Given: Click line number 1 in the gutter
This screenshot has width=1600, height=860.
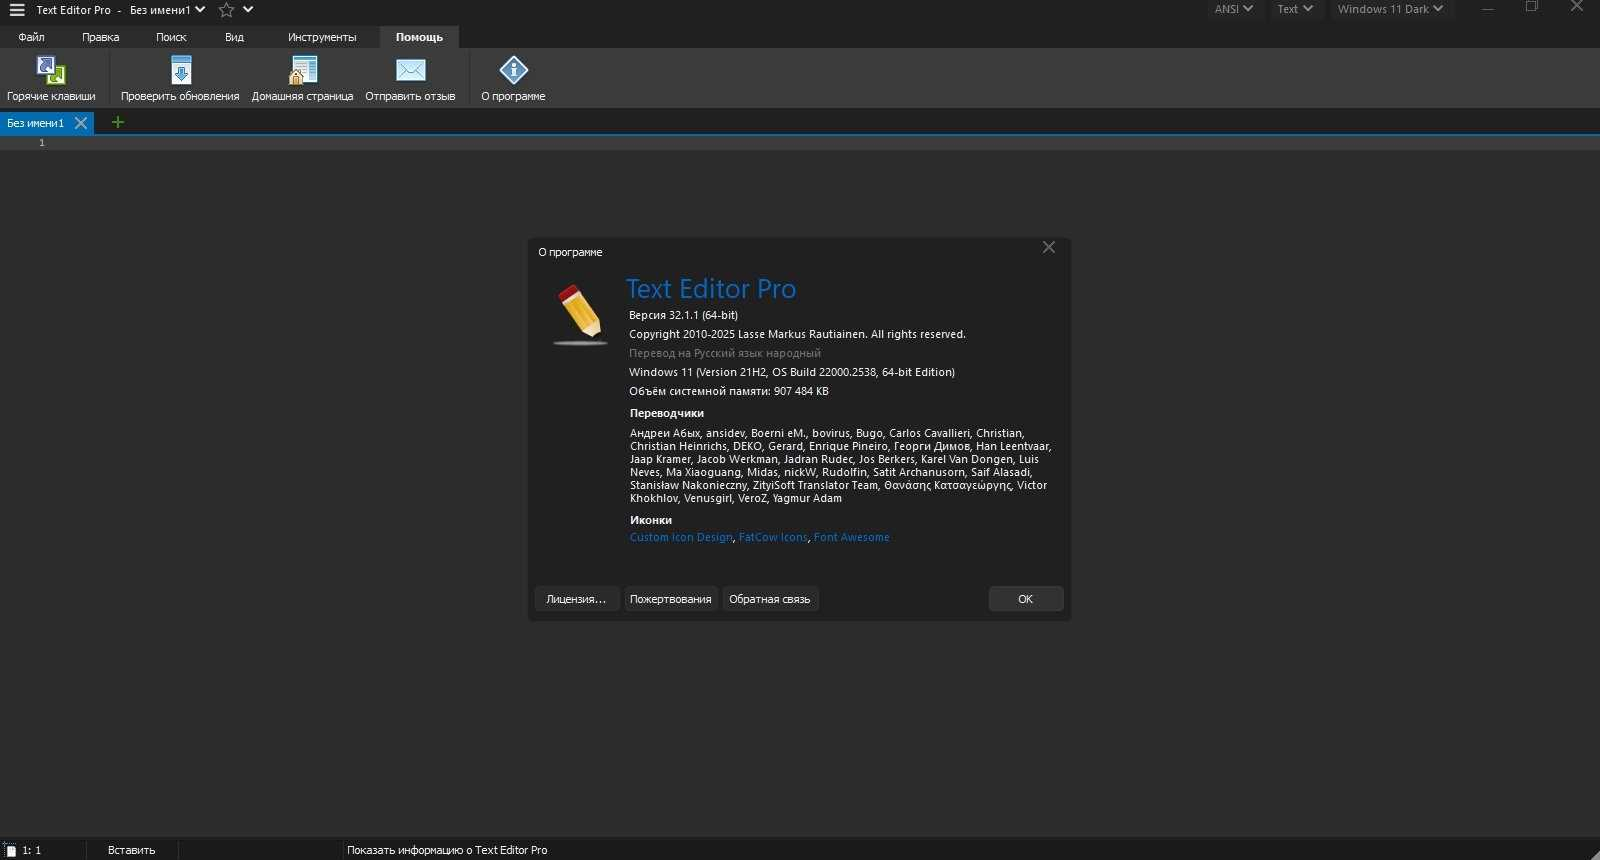Looking at the screenshot, I should coord(42,143).
